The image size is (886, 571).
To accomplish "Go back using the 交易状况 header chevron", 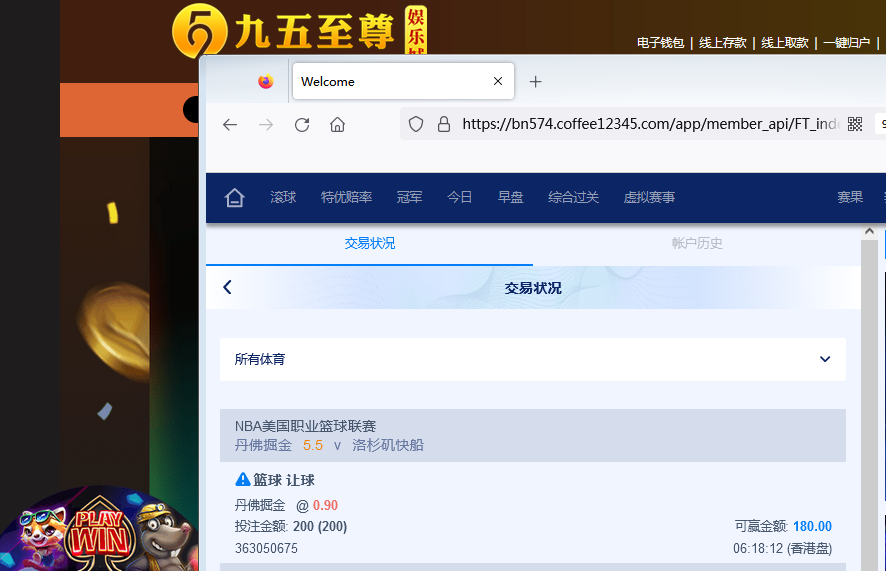I will [227, 288].
